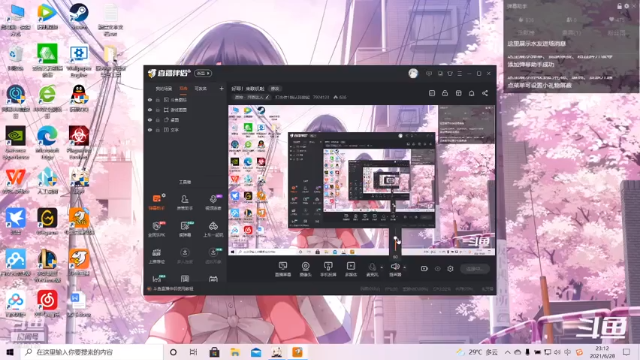Click the T-shirt skin icon in the title bar
Image resolution: width=640 pixels, height=360 pixels.
pyautogui.click(x=450, y=73)
